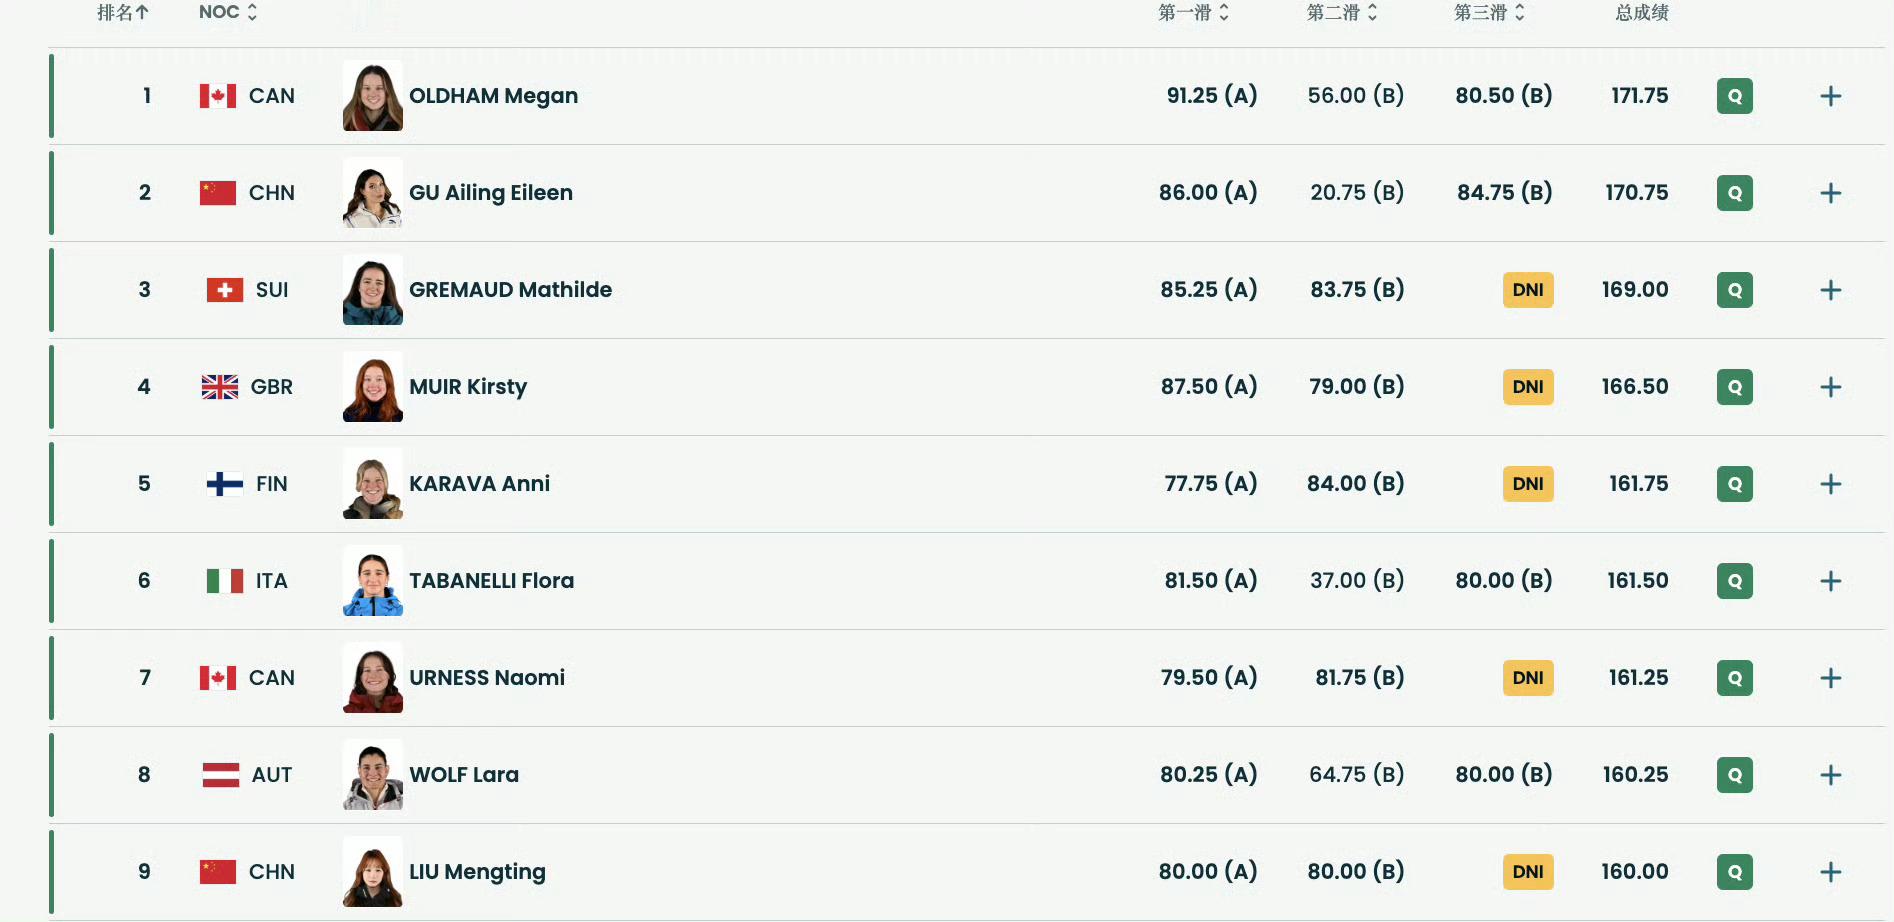Expand URNESS Naomi row details
1894x922 pixels.
coord(1830,678)
